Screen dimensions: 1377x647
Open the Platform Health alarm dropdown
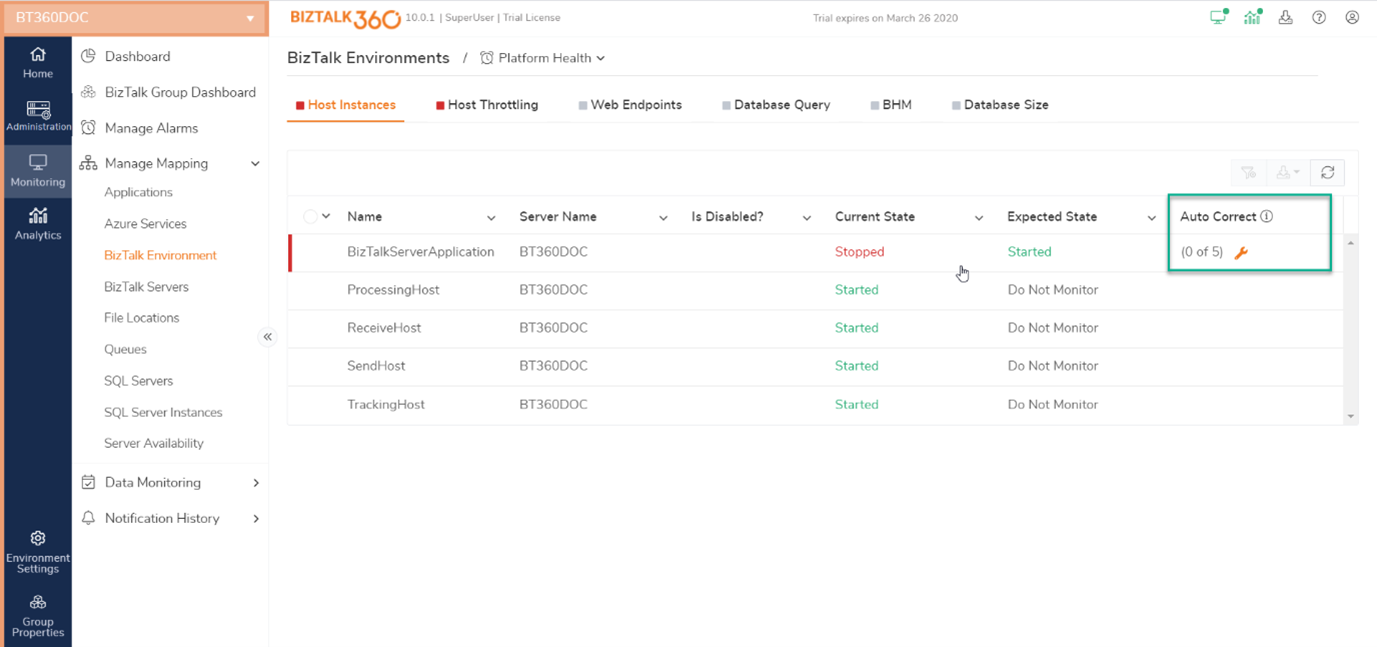click(543, 58)
